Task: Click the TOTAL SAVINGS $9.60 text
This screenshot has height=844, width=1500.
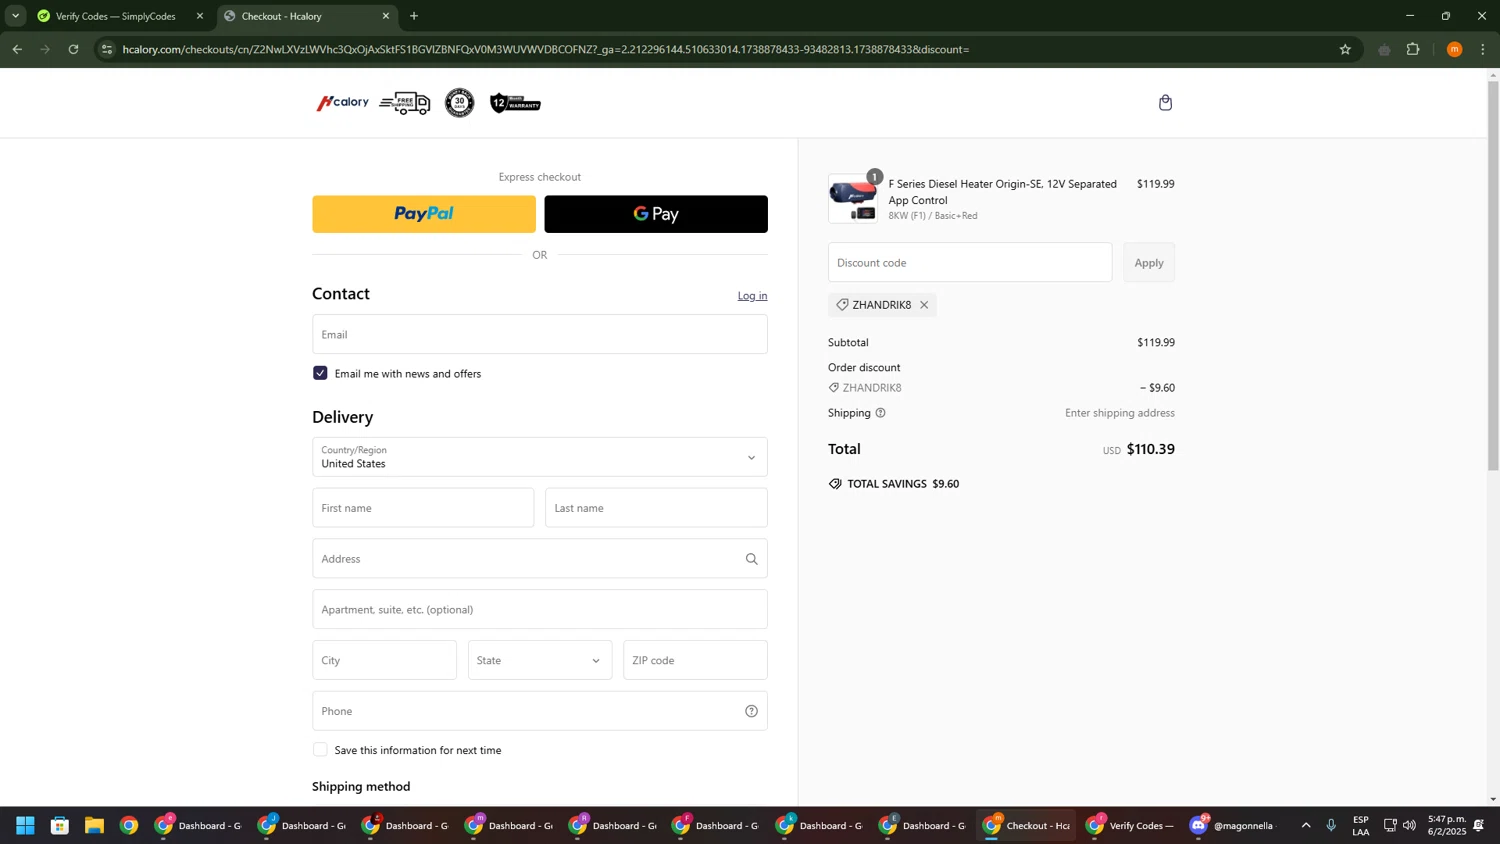Action: (902, 484)
